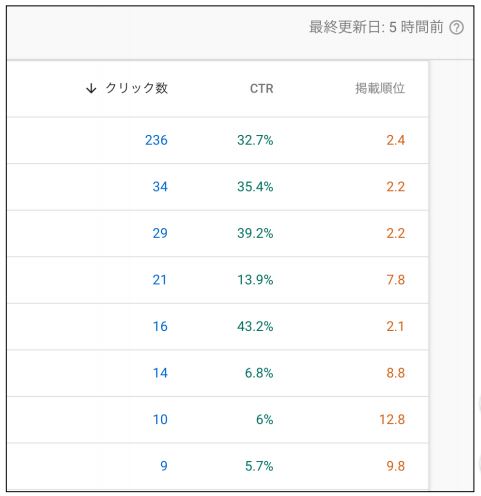The width and height of the screenshot is (481, 496).
Task: Click the 13.9% CTR value
Action: tap(255, 280)
